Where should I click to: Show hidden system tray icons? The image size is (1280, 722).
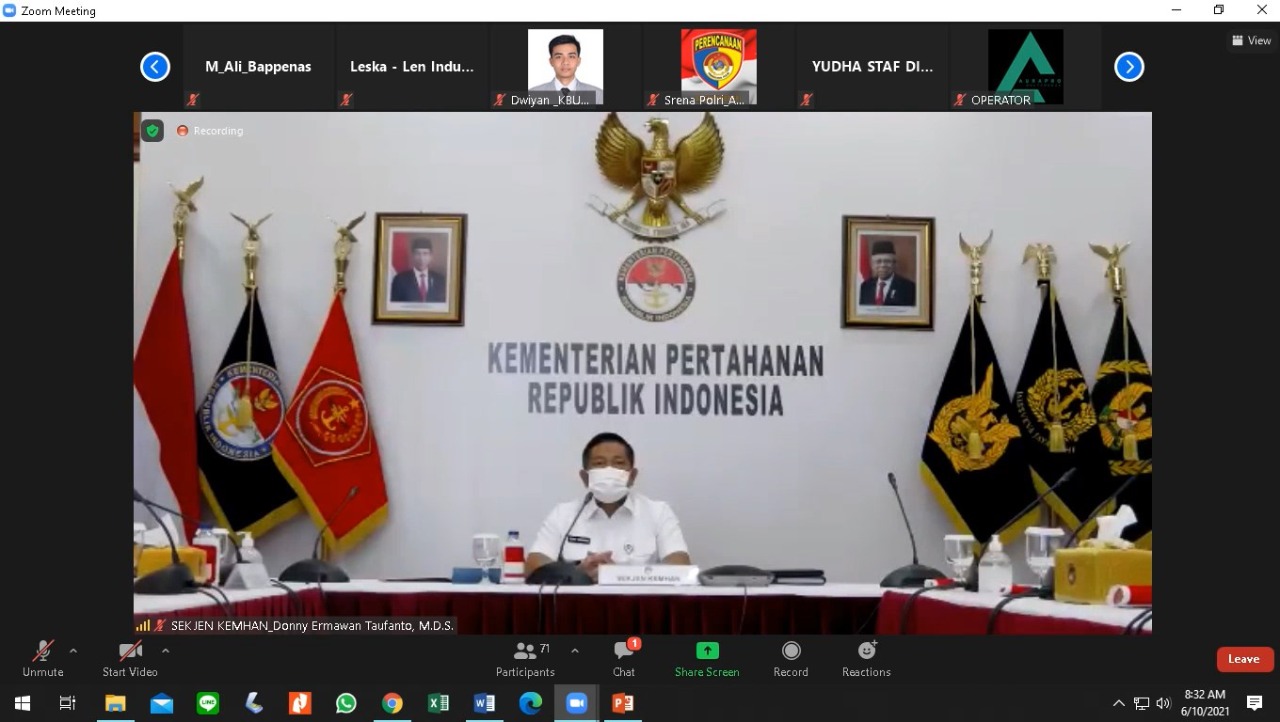[x=1118, y=703]
